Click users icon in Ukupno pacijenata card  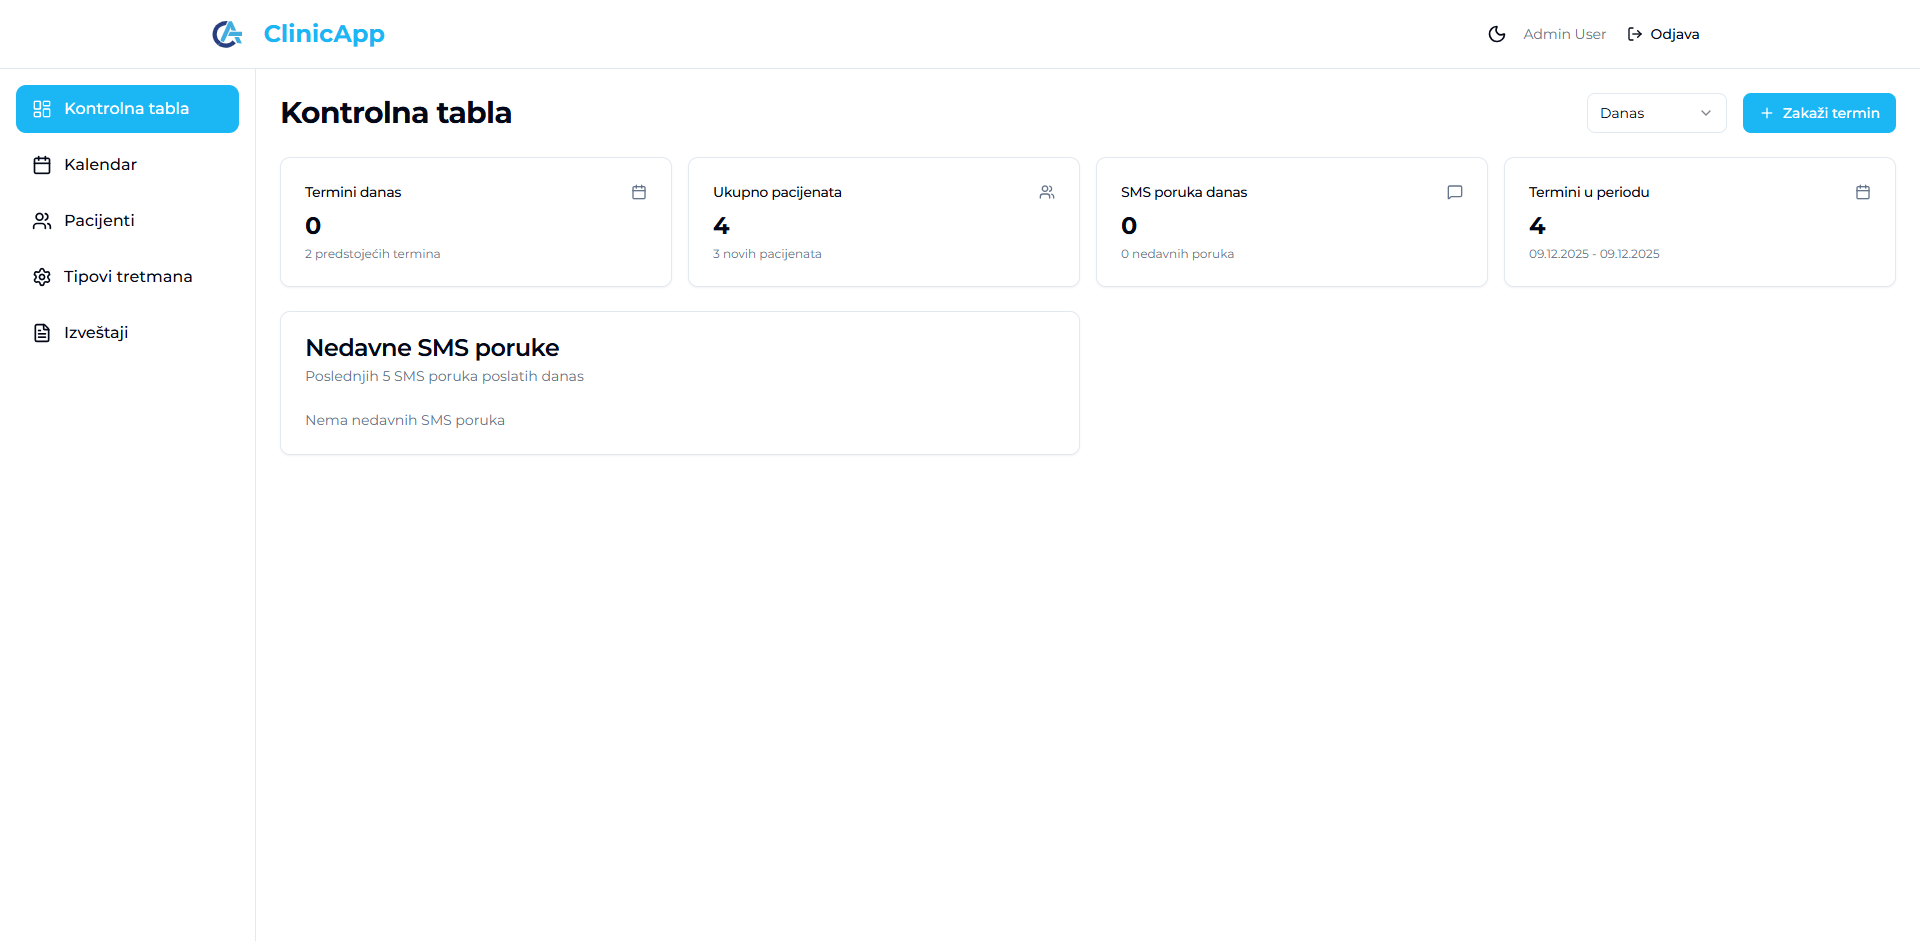(1047, 192)
